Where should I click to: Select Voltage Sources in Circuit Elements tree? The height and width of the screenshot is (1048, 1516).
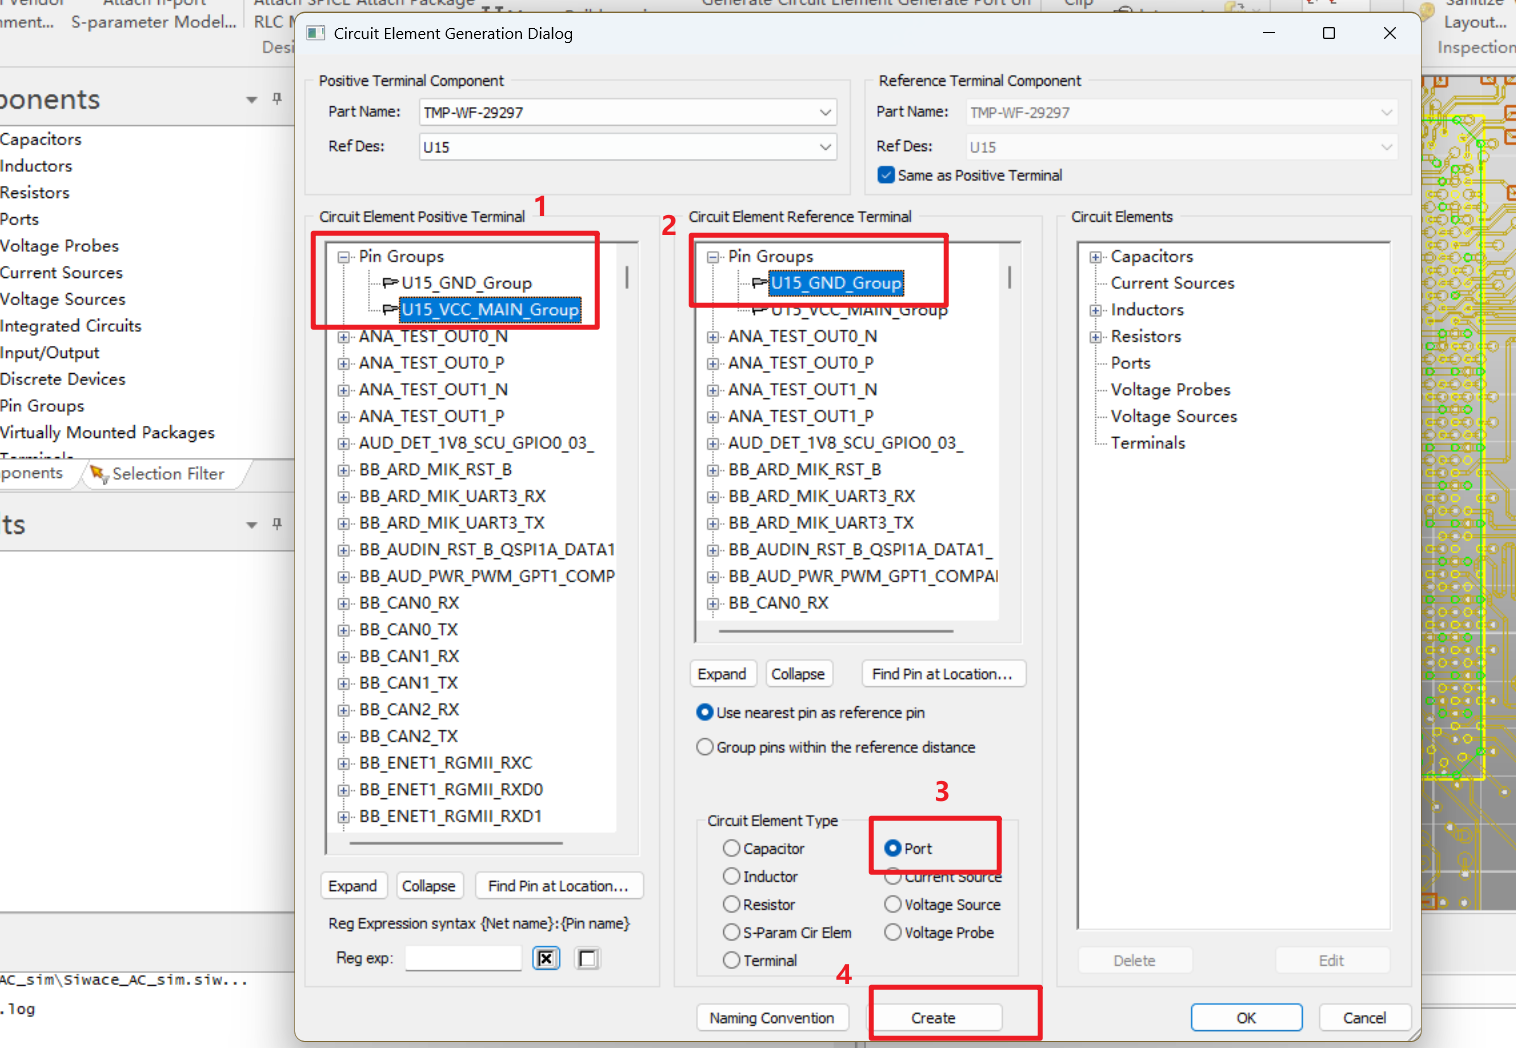coord(1174,417)
